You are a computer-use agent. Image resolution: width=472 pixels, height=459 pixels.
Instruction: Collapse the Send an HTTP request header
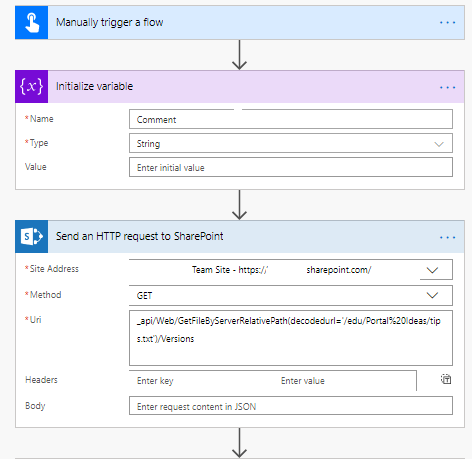(x=240, y=237)
